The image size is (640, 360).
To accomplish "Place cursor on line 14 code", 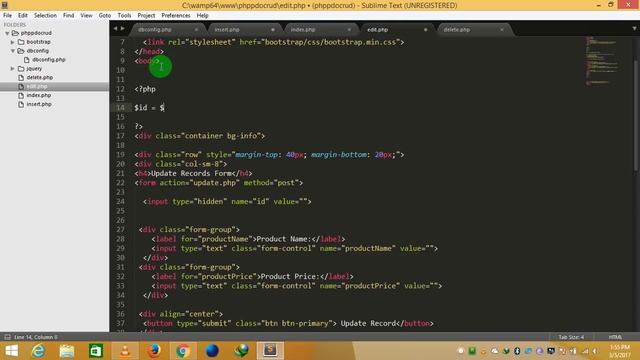I will (x=149, y=108).
